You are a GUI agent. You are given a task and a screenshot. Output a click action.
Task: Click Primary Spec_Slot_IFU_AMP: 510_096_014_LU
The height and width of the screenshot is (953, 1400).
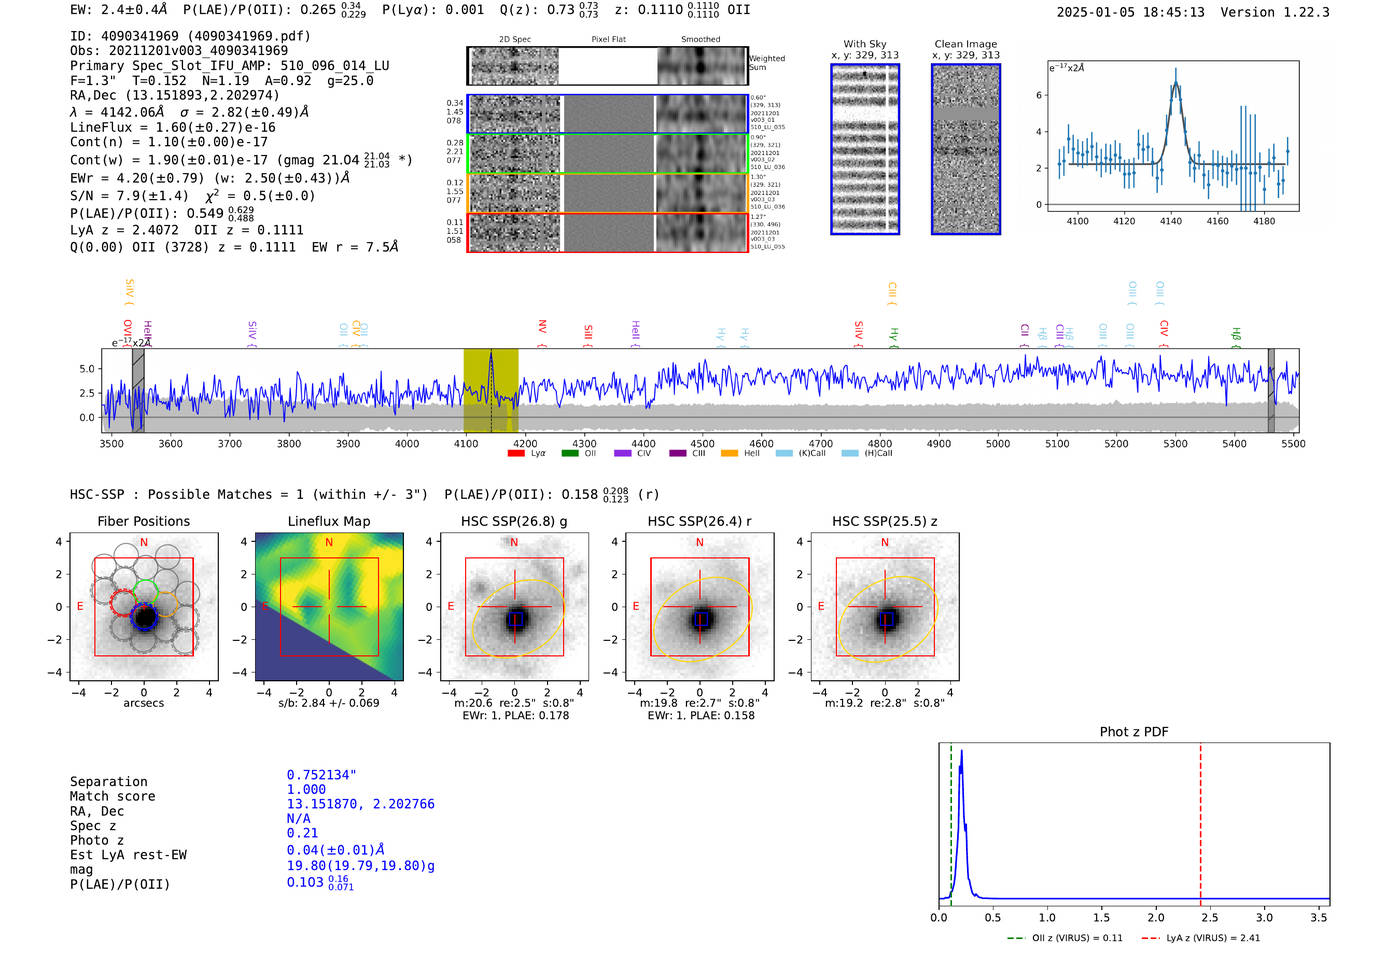[230, 65]
